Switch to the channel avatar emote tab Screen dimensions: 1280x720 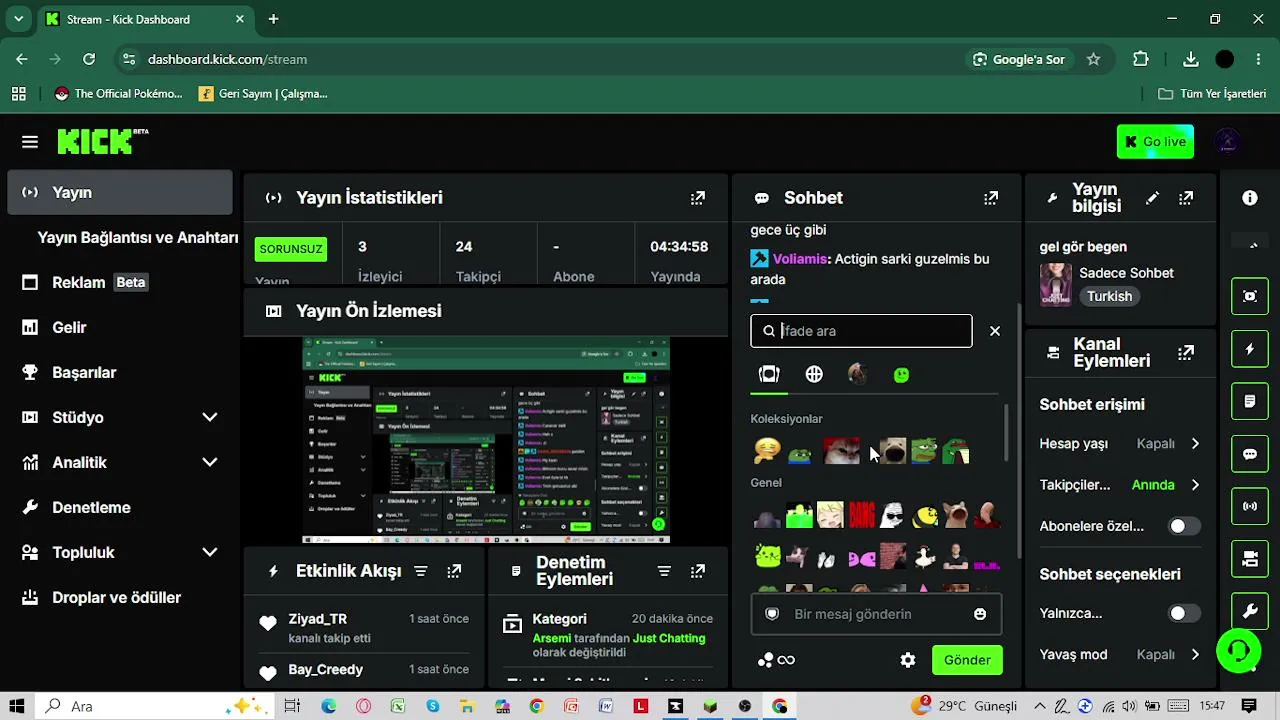(857, 374)
